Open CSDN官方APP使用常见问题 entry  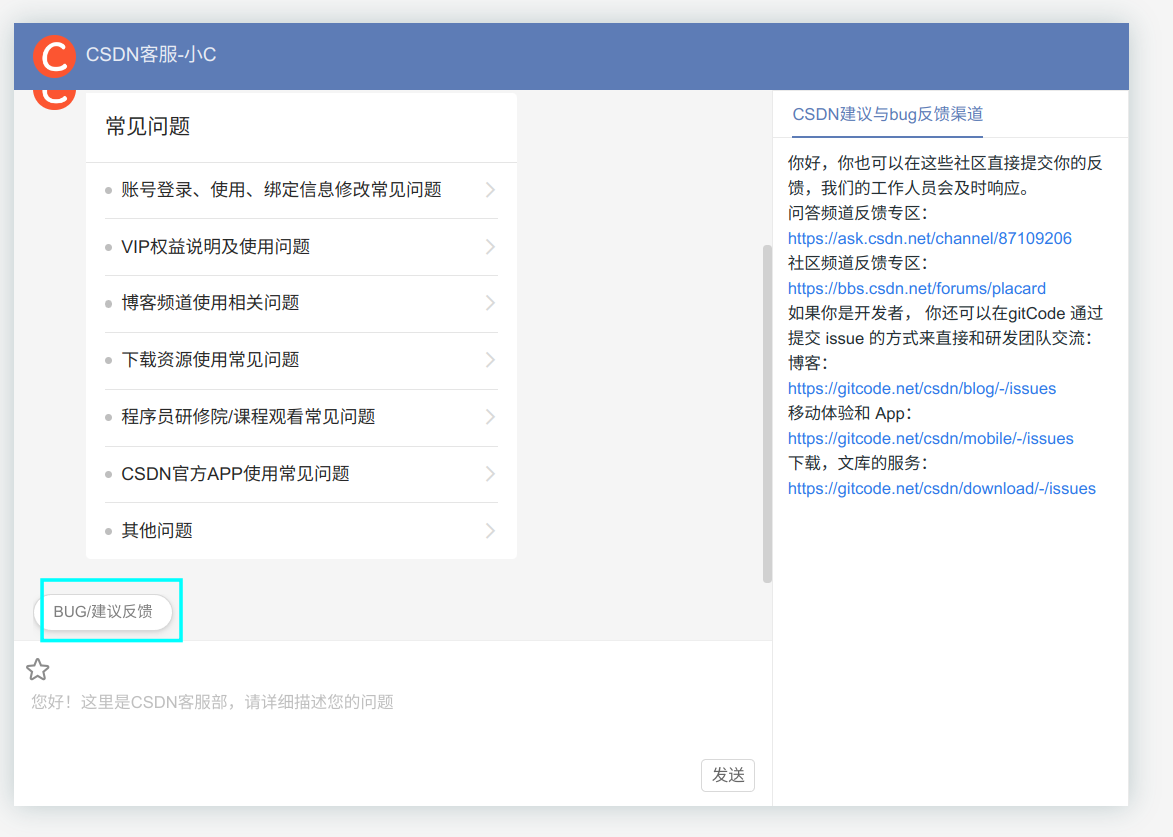pyautogui.click(x=301, y=473)
